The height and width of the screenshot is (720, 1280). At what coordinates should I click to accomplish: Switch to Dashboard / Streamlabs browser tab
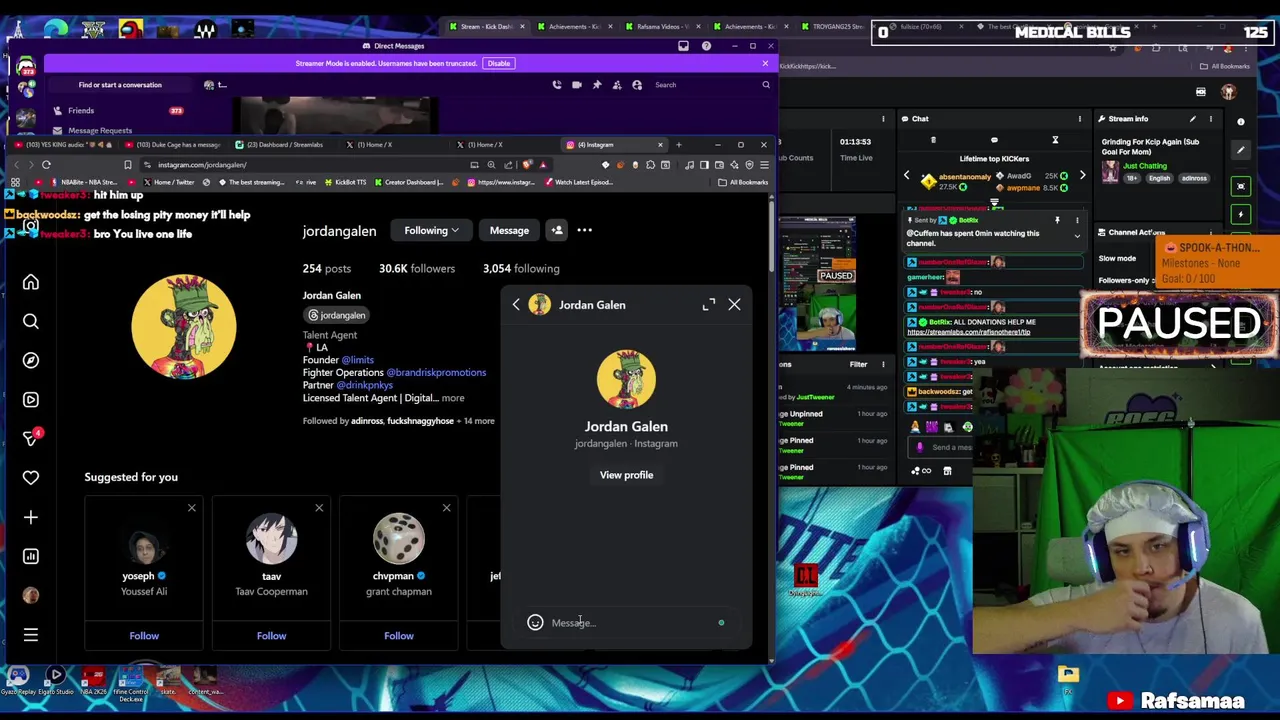(x=285, y=145)
